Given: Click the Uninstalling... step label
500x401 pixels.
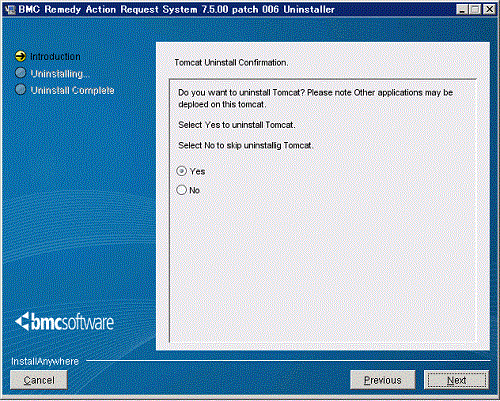Looking at the screenshot, I should 60,74.
